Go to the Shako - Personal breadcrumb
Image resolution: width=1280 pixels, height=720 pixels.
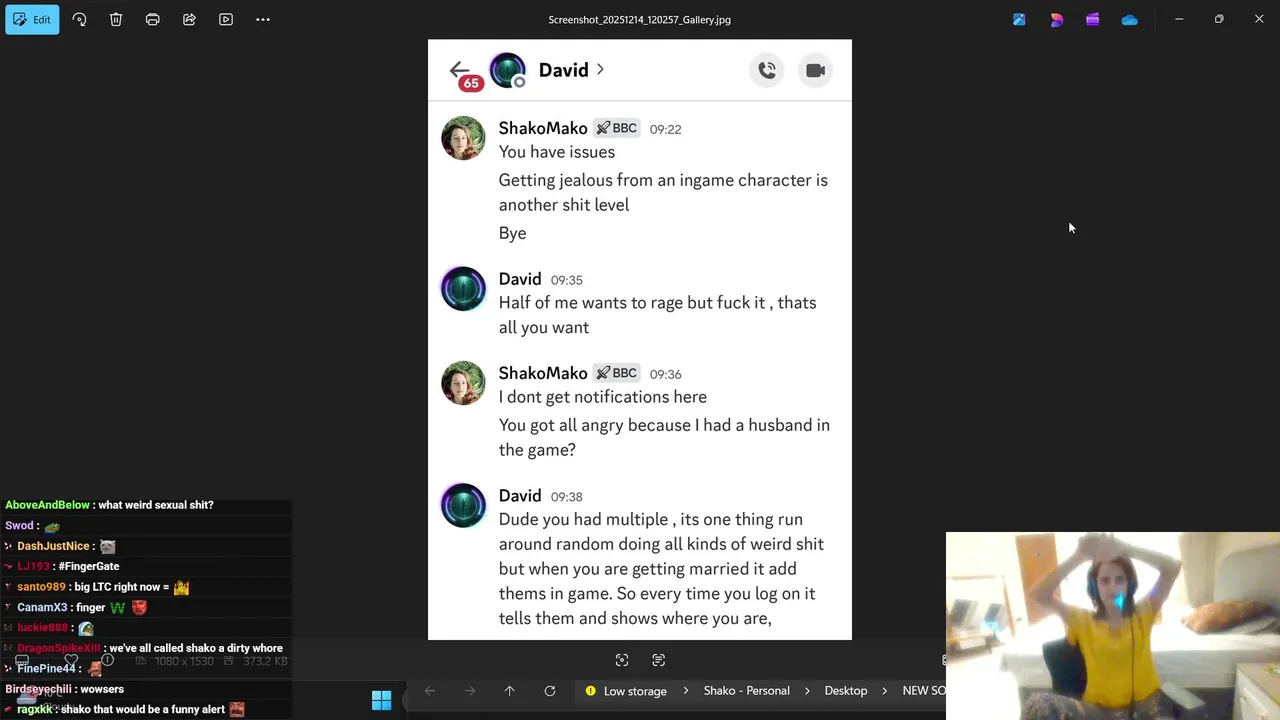pos(747,691)
